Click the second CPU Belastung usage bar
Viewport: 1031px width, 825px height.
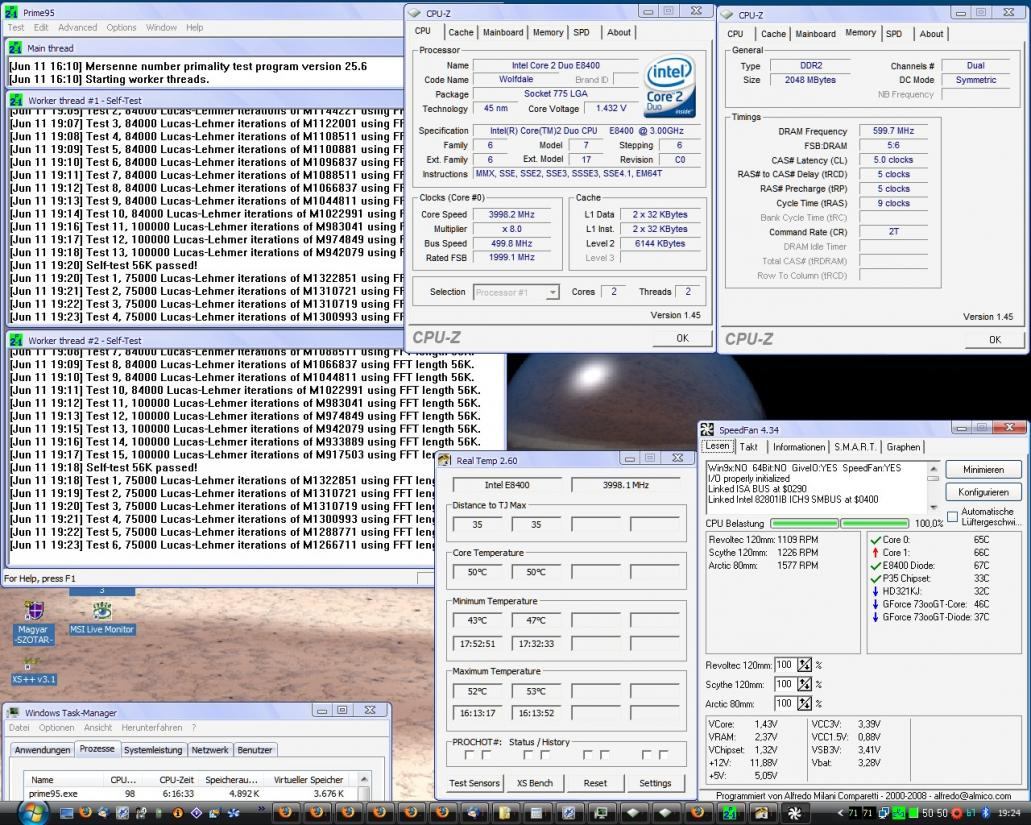[875, 523]
